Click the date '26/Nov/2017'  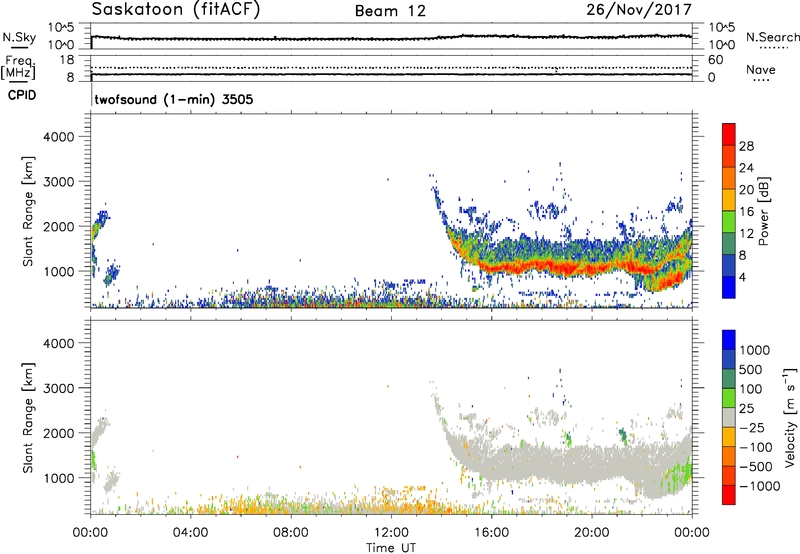639,10
